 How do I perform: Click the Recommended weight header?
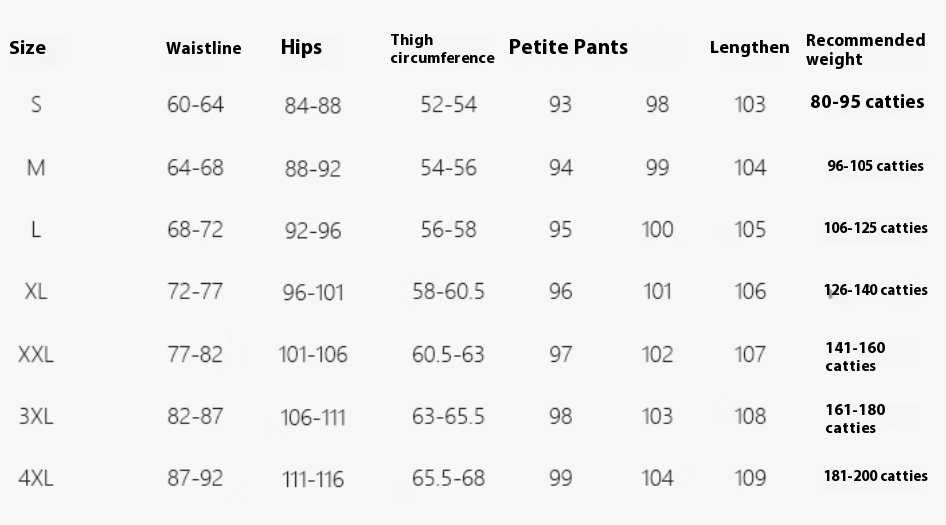click(865, 49)
